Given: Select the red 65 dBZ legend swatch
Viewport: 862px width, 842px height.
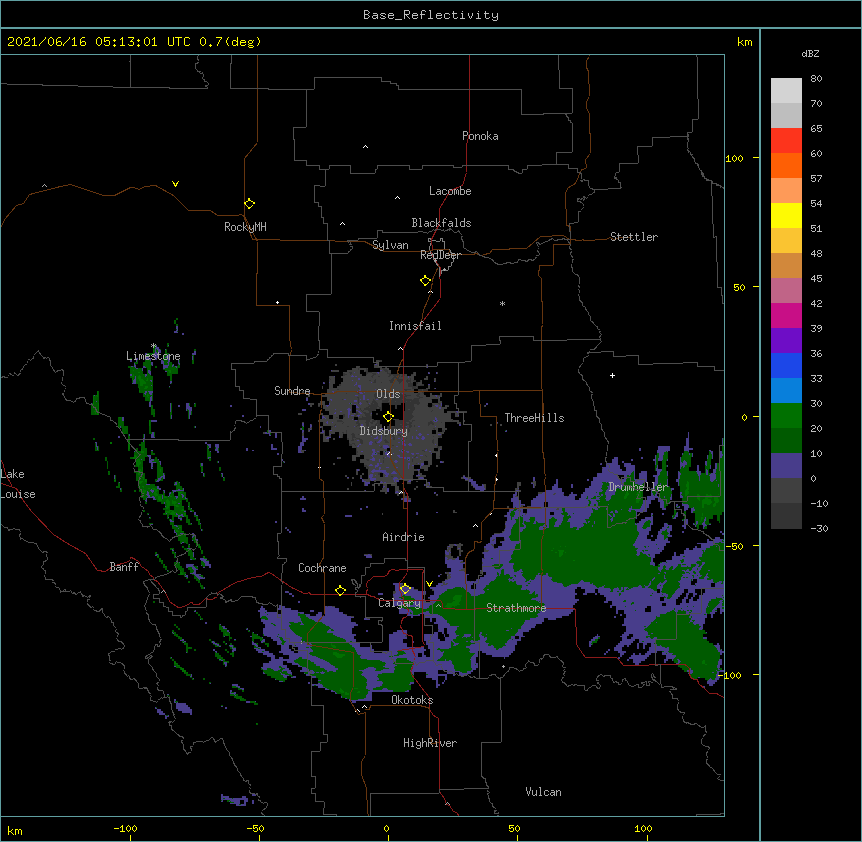Looking at the screenshot, I should [x=786, y=140].
